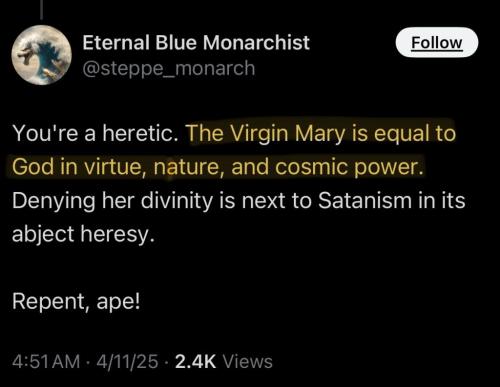Click the highlighted "The Virgin Mary is equal to" line
Image resolution: width=500 pixels, height=387 pixels.
click(321, 134)
